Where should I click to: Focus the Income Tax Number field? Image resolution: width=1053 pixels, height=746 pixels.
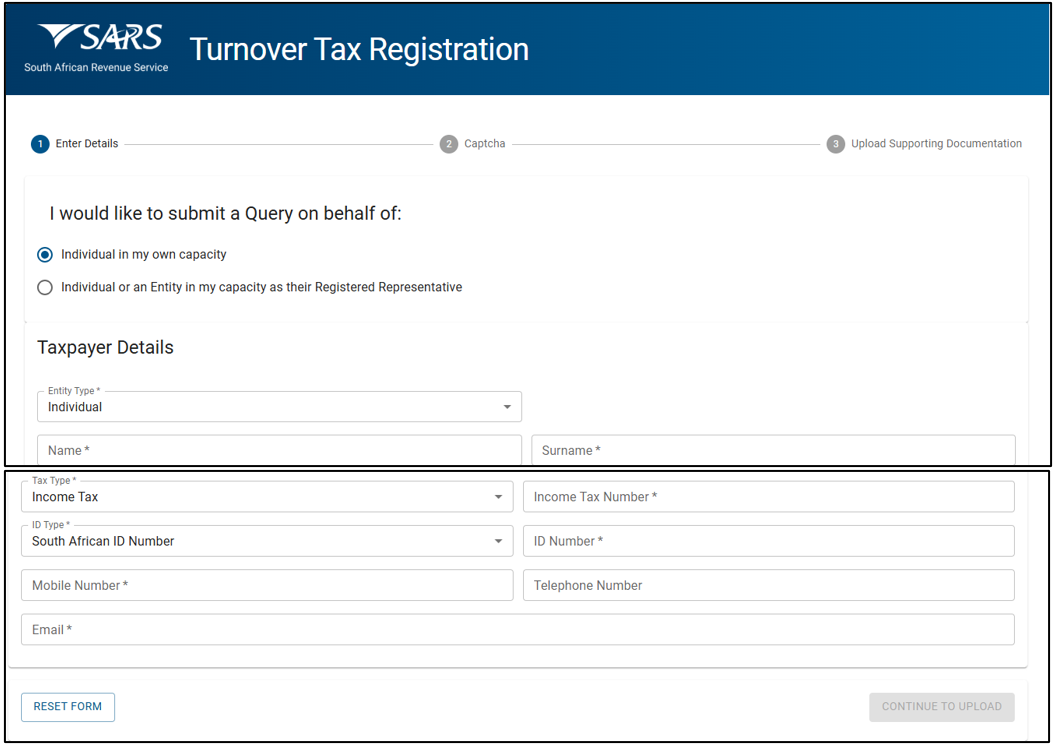pos(768,497)
